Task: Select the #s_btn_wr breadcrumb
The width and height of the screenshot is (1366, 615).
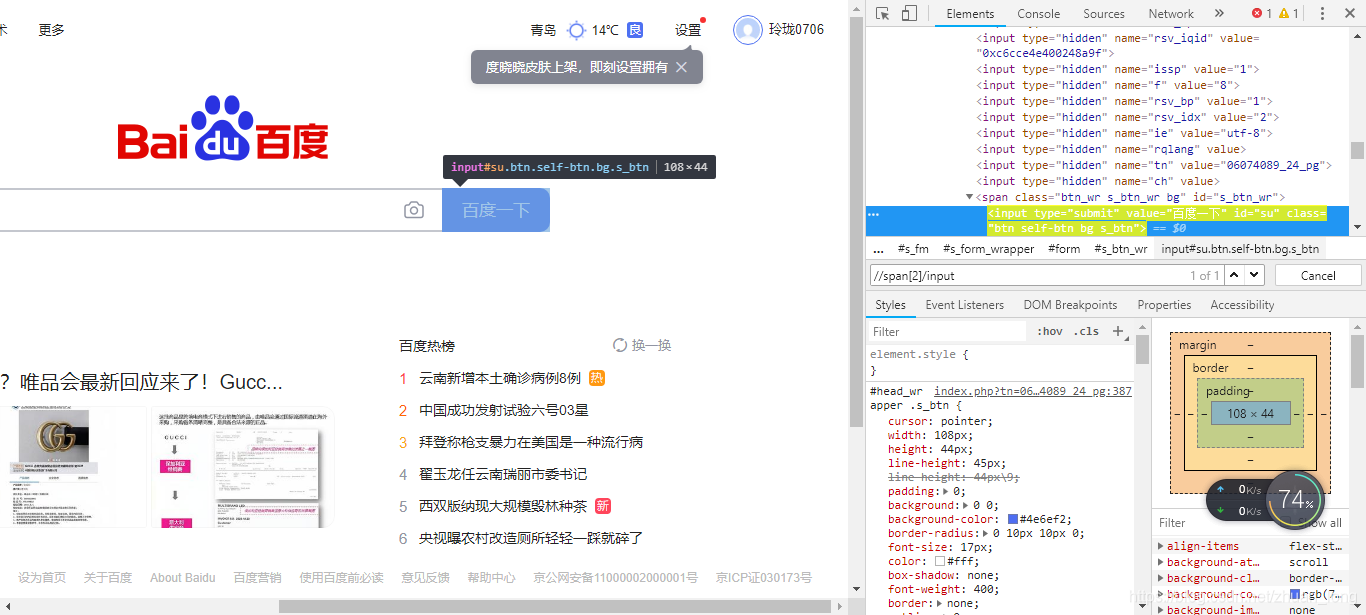Action: (1120, 249)
